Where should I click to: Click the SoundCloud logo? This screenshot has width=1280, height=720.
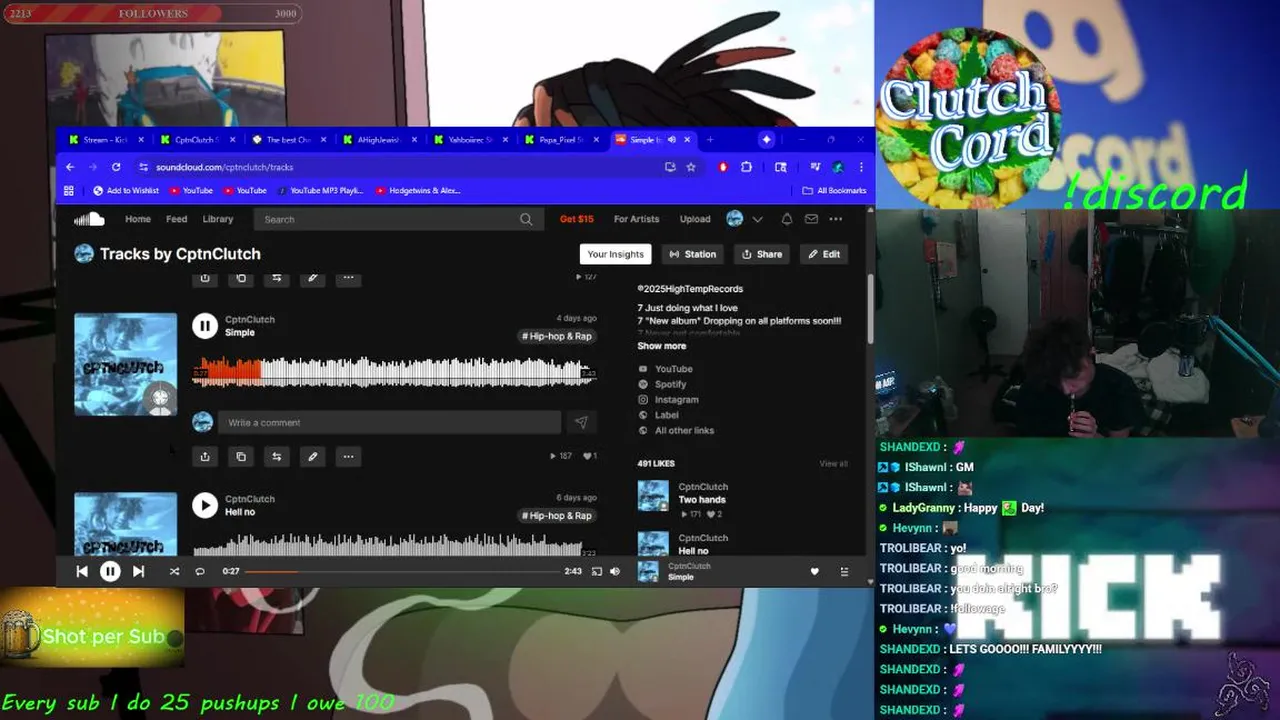point(89,219)
